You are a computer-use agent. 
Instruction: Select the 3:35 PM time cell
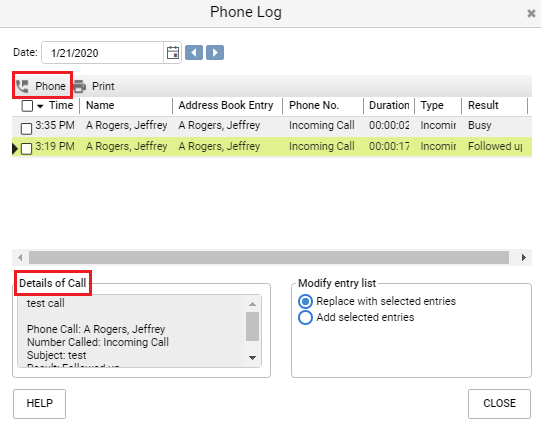click(55, 125)
